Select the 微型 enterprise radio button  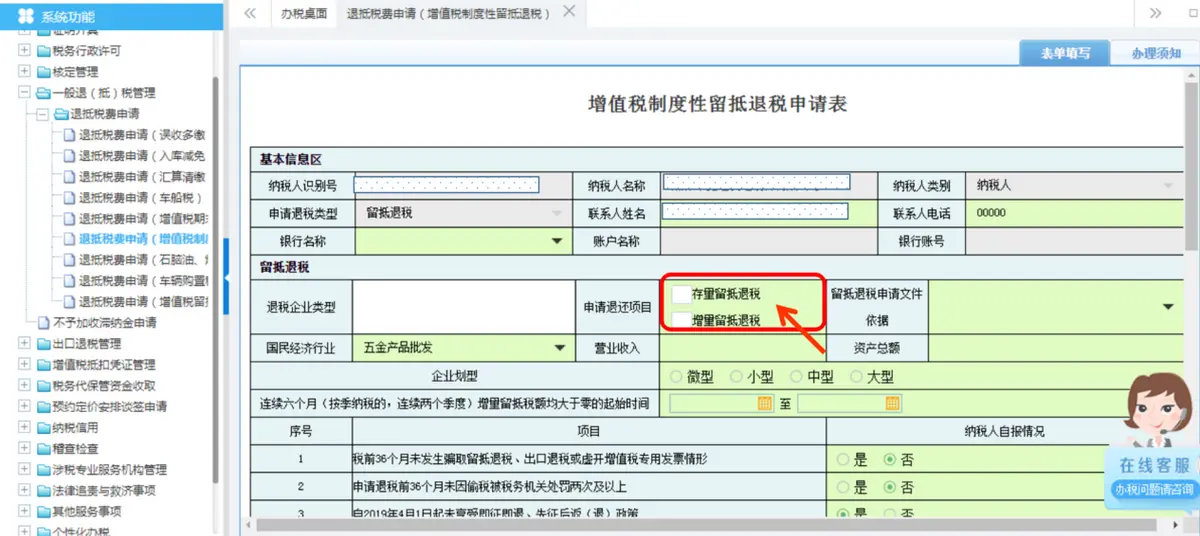coord(677,377)
